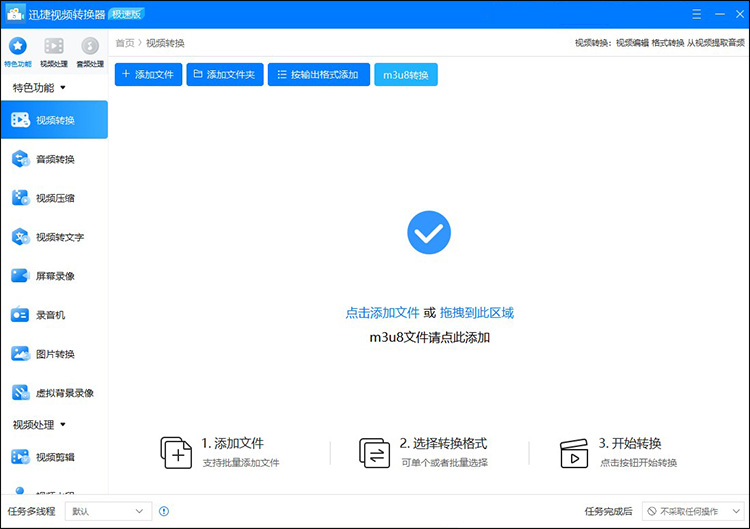Open 录音机 in the sidebar

[x=54, y=315]
